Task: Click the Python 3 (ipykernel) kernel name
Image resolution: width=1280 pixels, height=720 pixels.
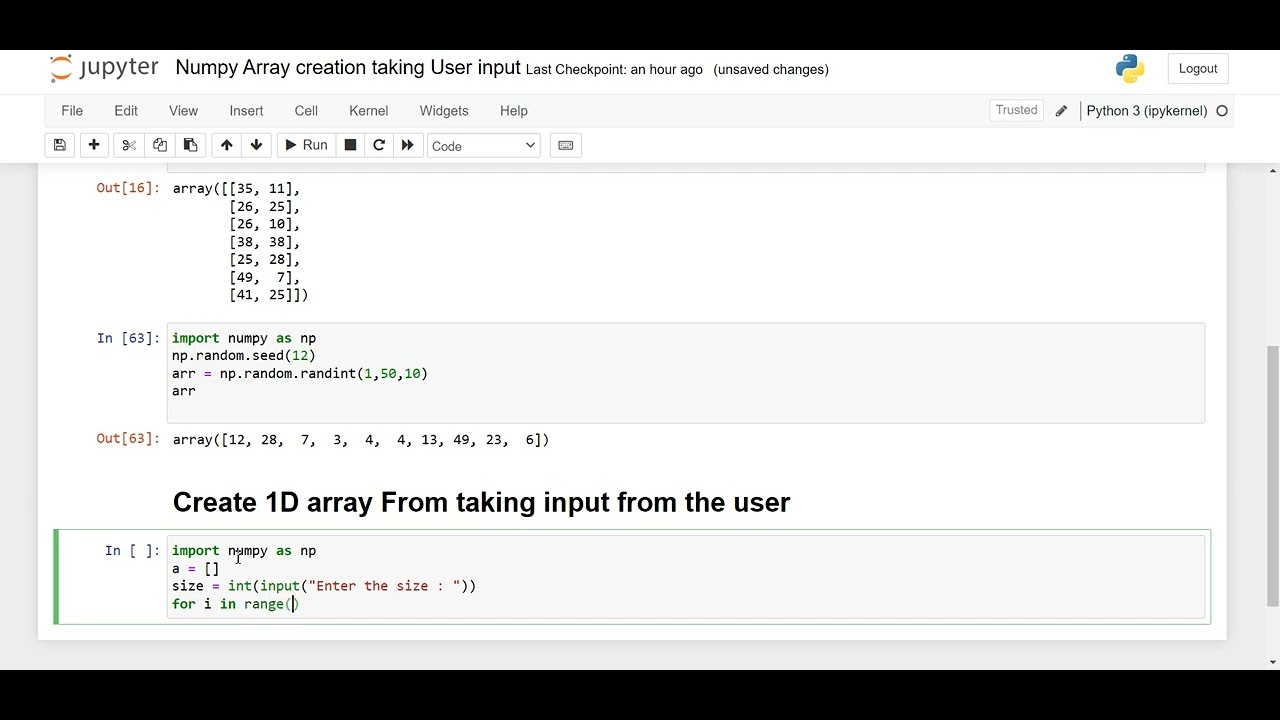Action: click(x=1147, y=111)
